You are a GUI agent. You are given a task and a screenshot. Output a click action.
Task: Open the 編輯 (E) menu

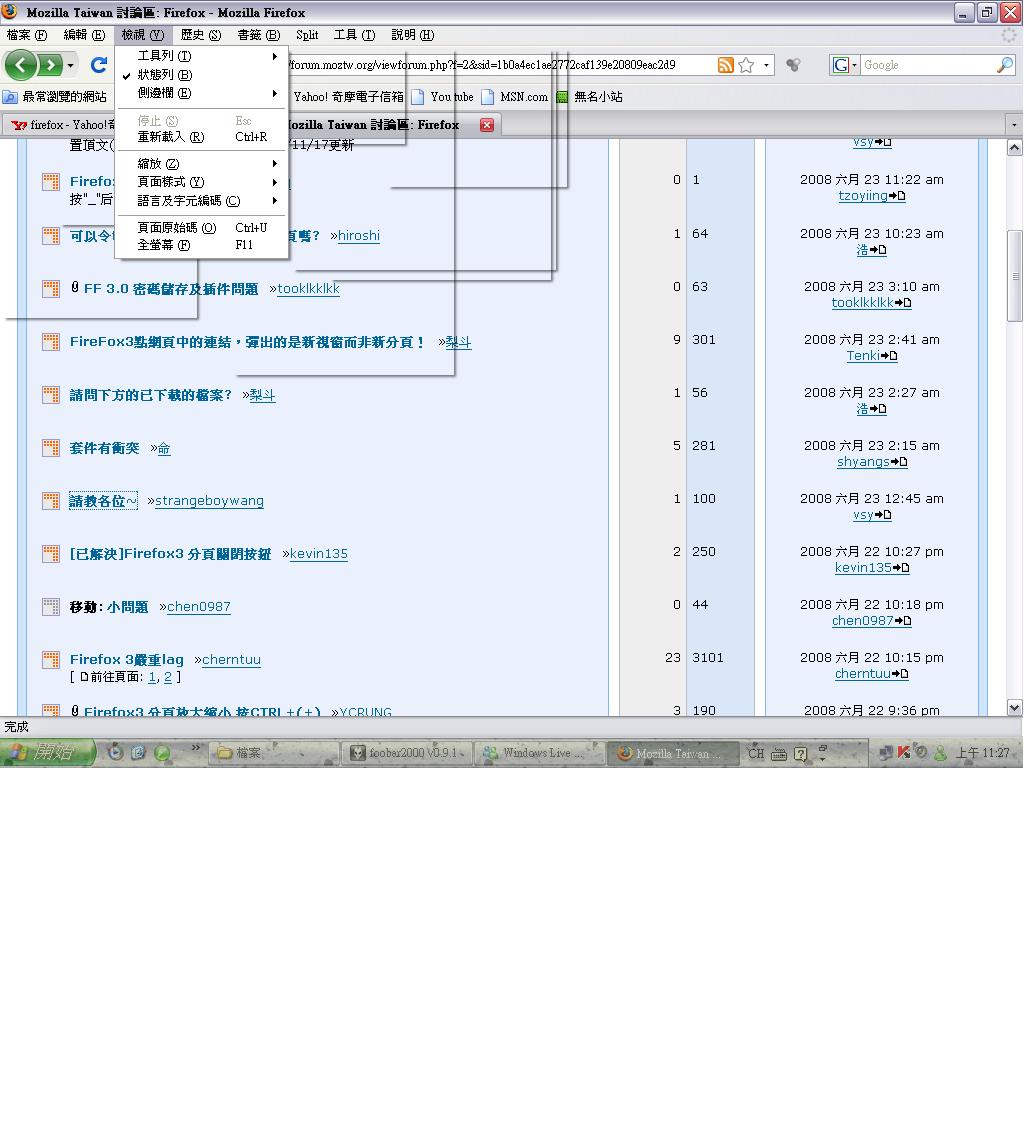pyautogui.click(x=84, y=35)
